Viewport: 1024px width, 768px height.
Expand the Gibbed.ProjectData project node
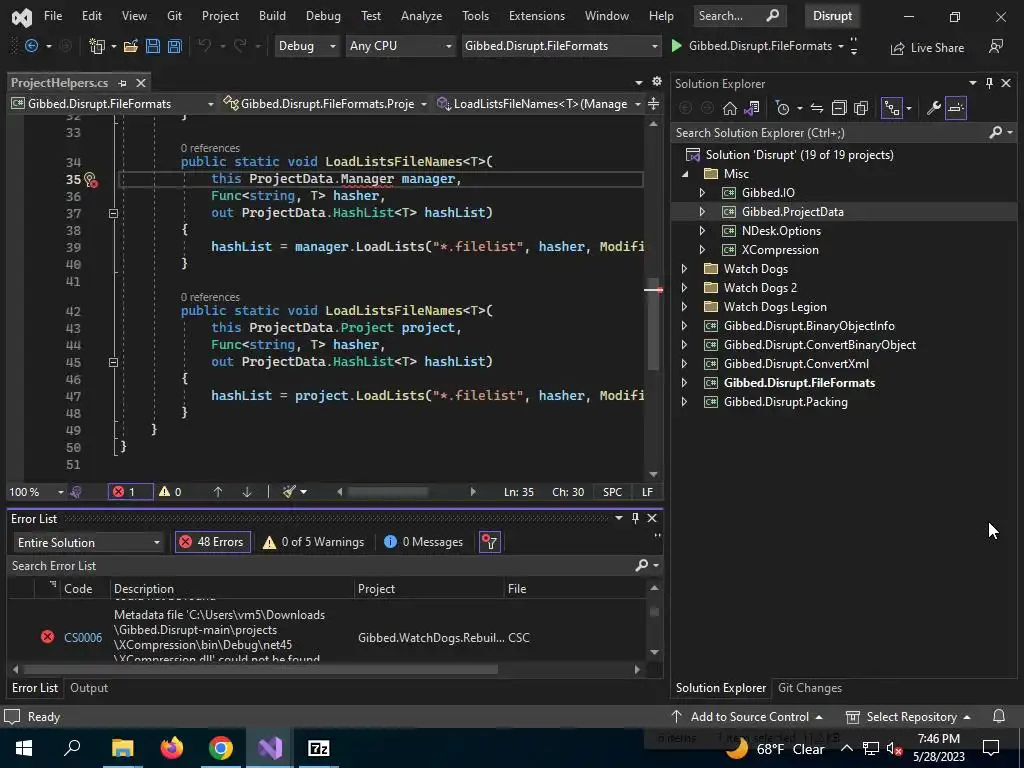click(x=702, y=212)
